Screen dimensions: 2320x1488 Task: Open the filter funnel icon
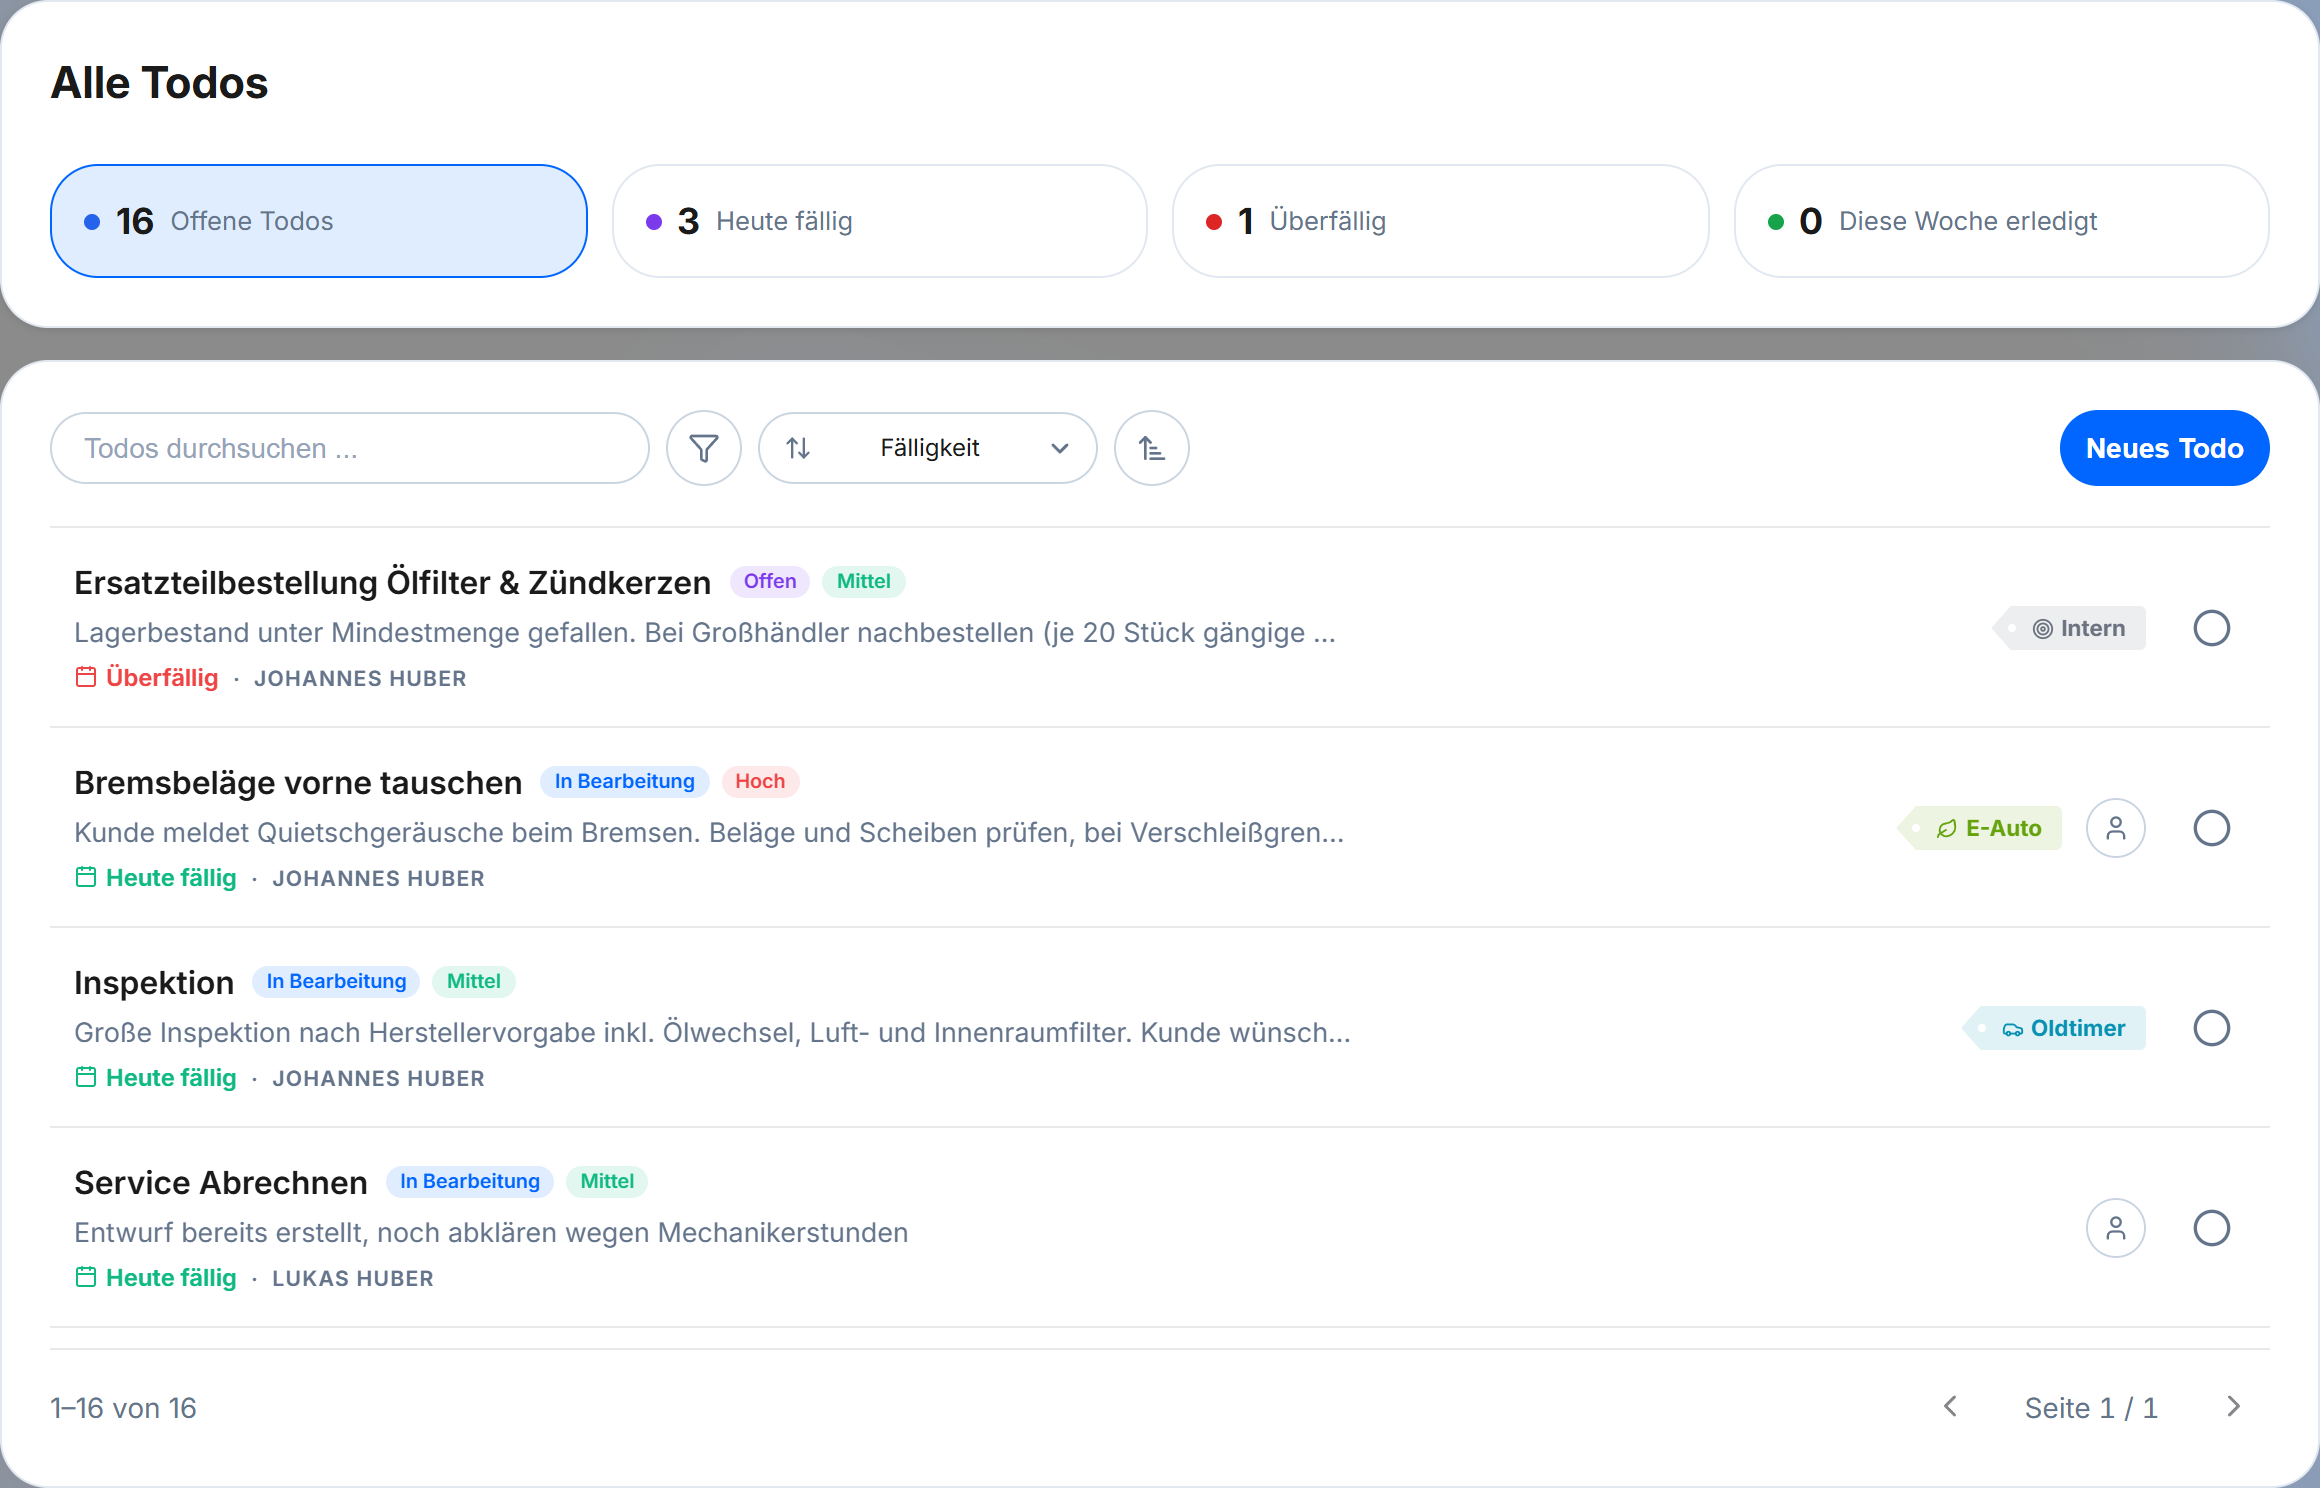pos(704,448)
